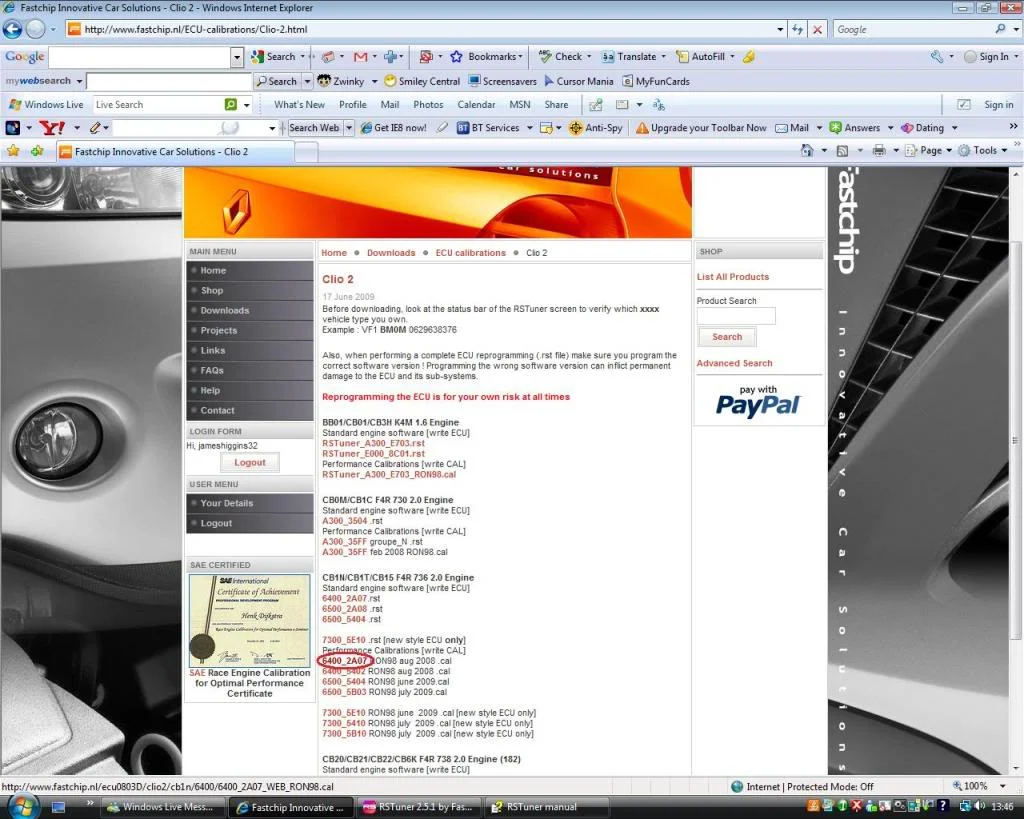The image size is (1024, 819).
Task: Click Get IE8 now toolbar button
Action: click(394, 128)
